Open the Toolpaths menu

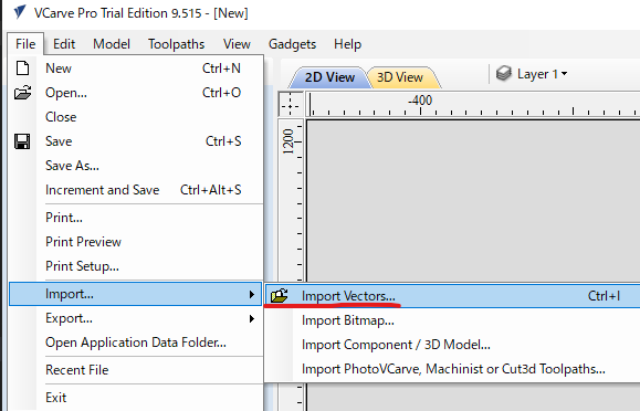[x=176, y=44]
